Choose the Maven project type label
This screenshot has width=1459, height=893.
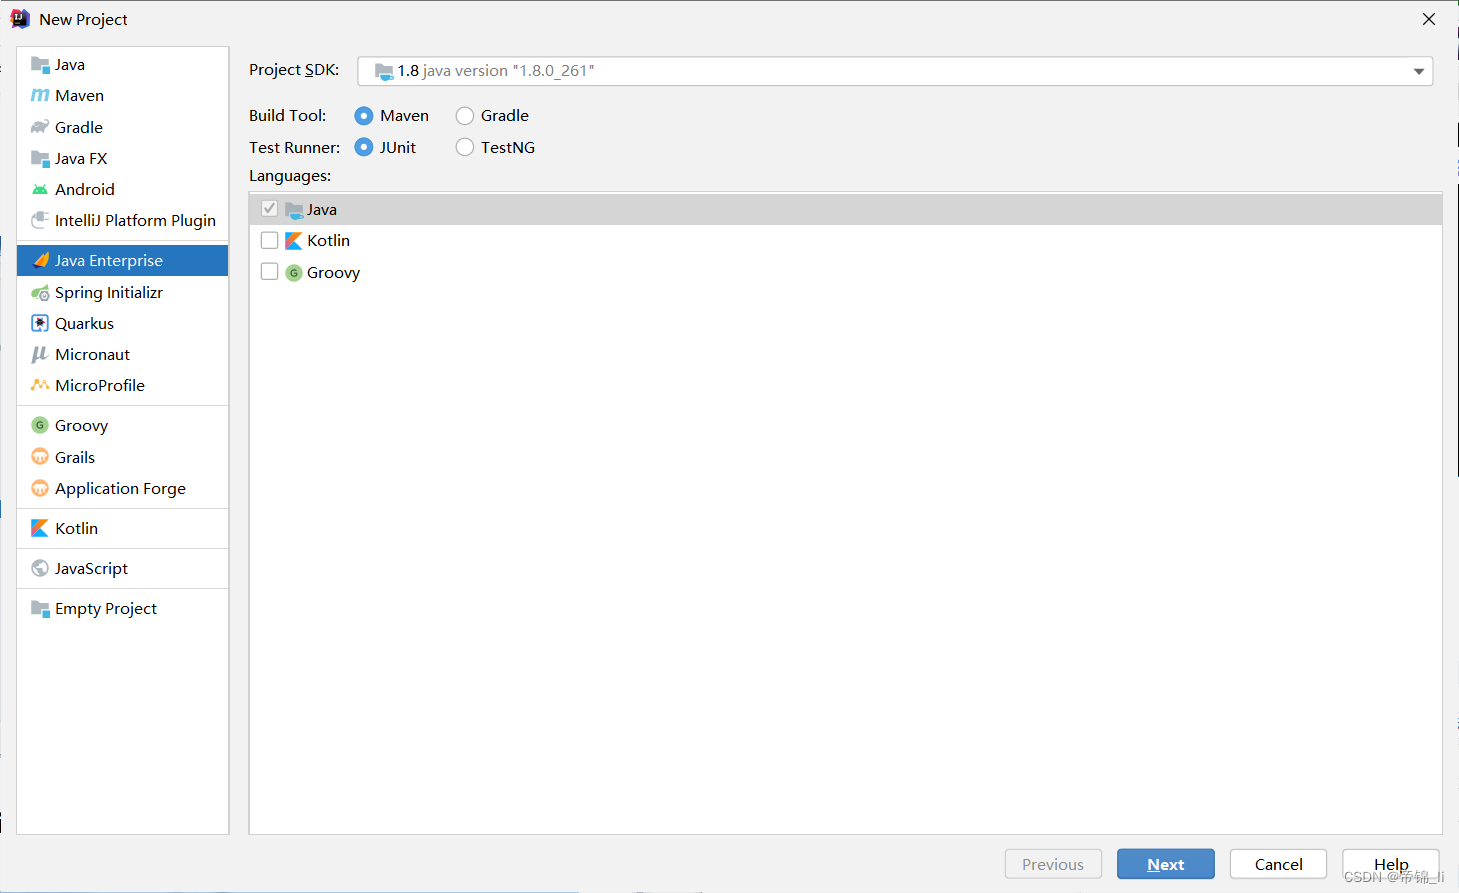coord(80,96)
